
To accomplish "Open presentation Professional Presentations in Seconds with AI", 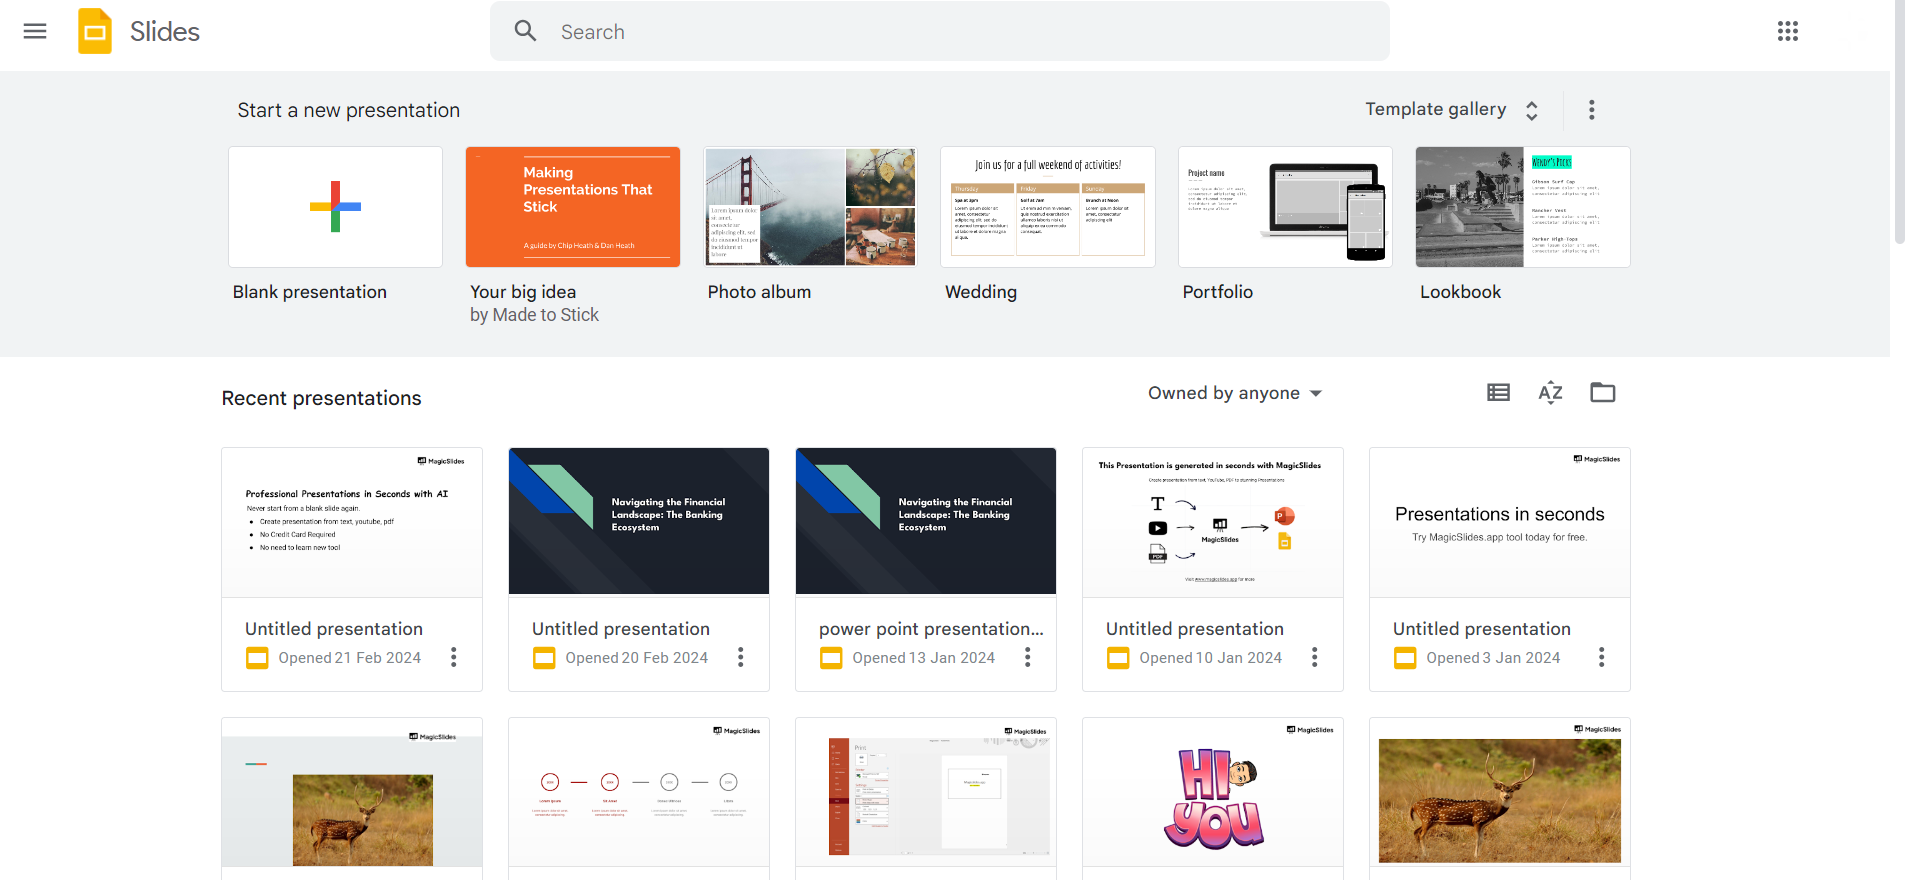I will 352,522.
